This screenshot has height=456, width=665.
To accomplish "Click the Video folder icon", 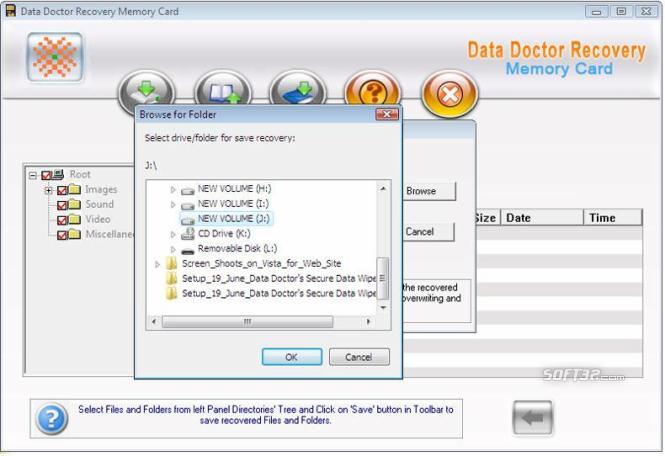I will coord(75,219).
